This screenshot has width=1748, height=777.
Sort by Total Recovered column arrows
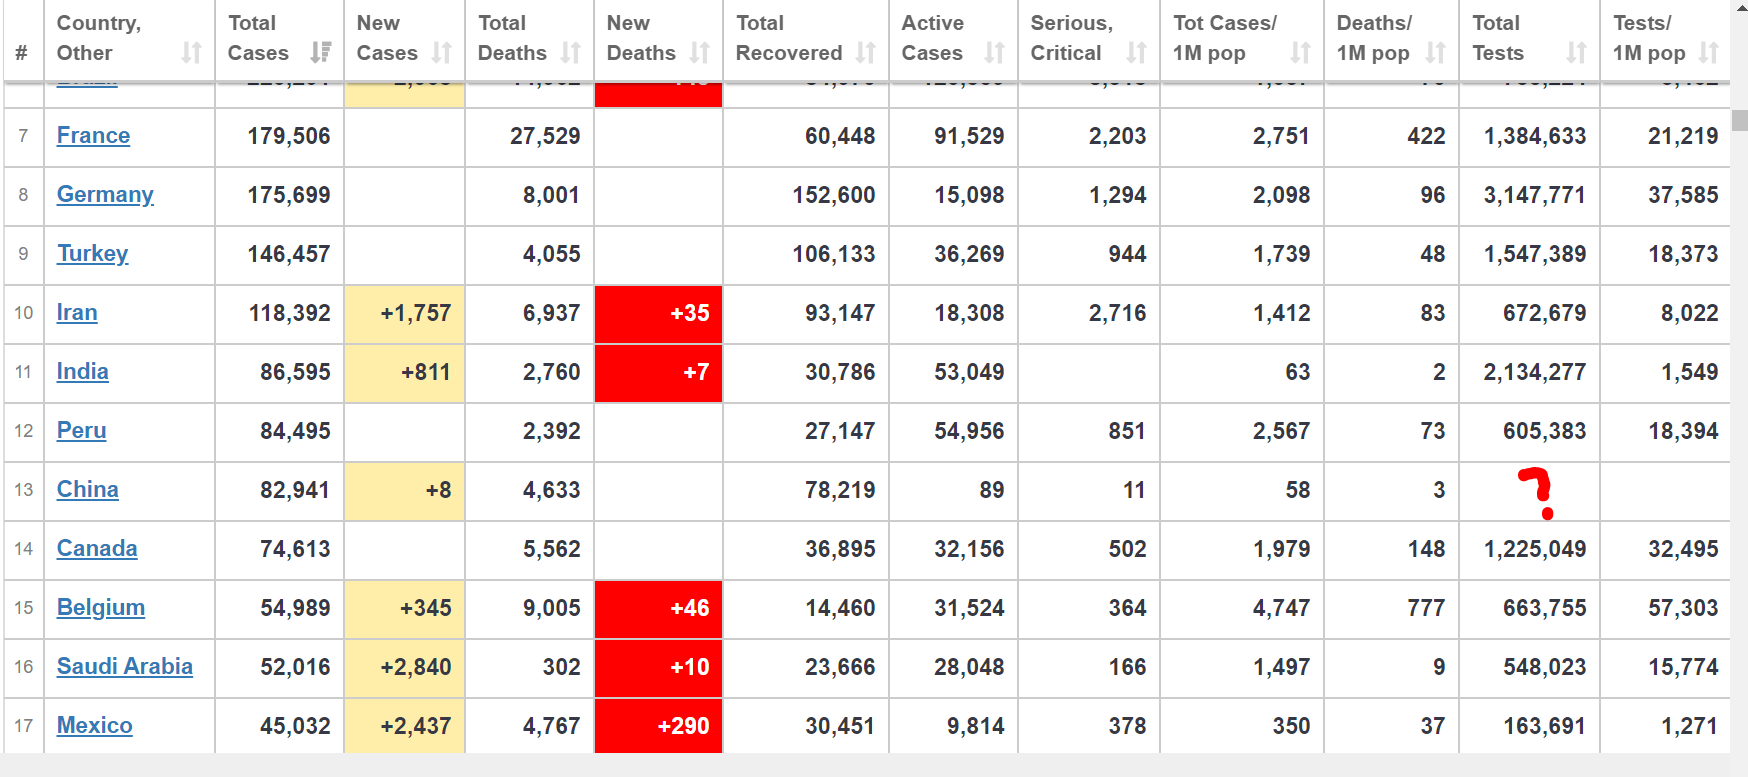click(x=866, y=53)
